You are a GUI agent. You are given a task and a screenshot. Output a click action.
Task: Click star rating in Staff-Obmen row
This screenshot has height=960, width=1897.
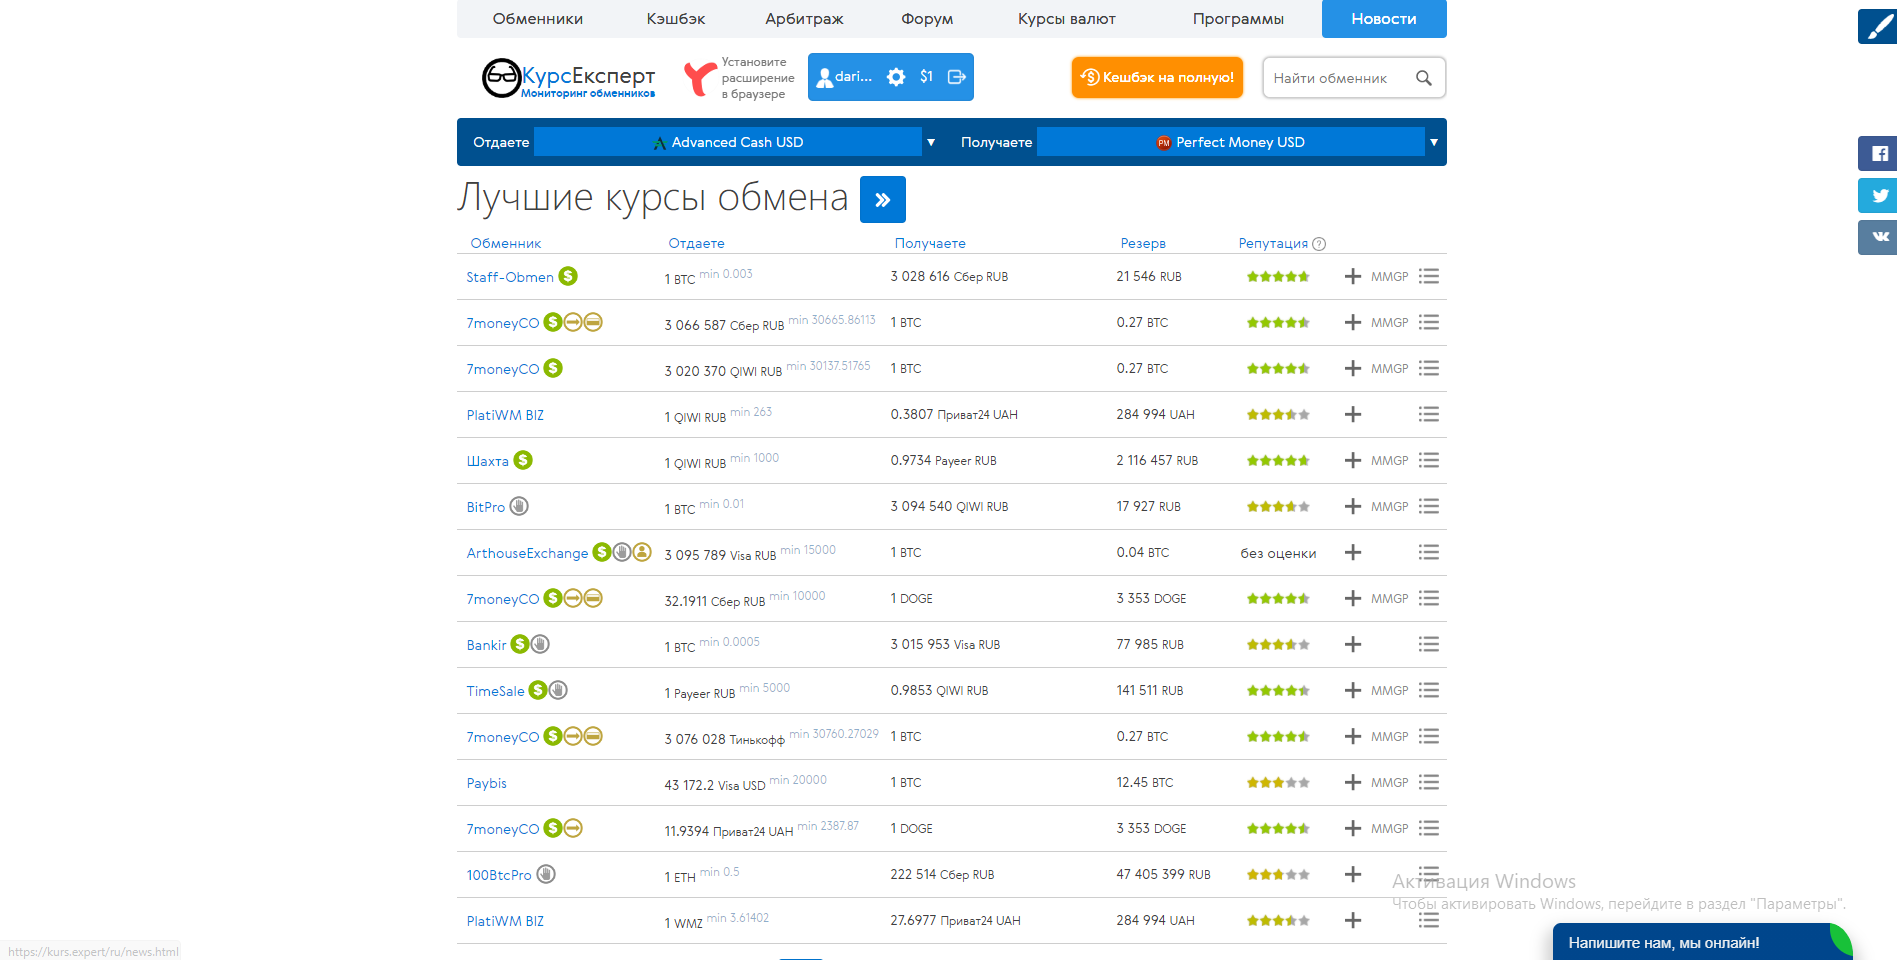(x=1278, y=277)
